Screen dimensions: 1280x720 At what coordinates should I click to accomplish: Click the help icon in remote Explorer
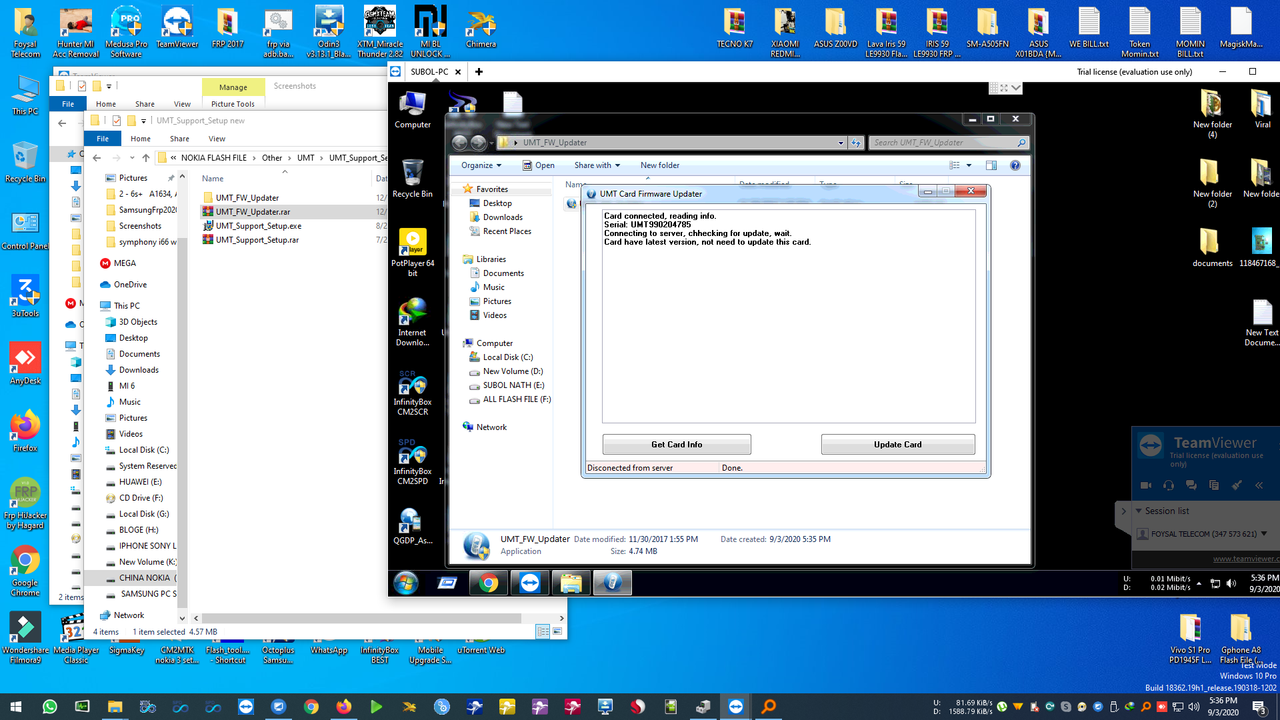click(1016, 165)
